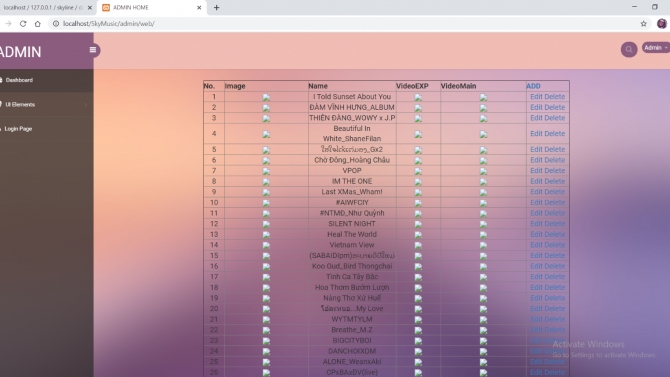The image size is (670, 377).
Task: Click the VideoEXP thumbnail for VPOP row
Action: click(x=418, y=171)
